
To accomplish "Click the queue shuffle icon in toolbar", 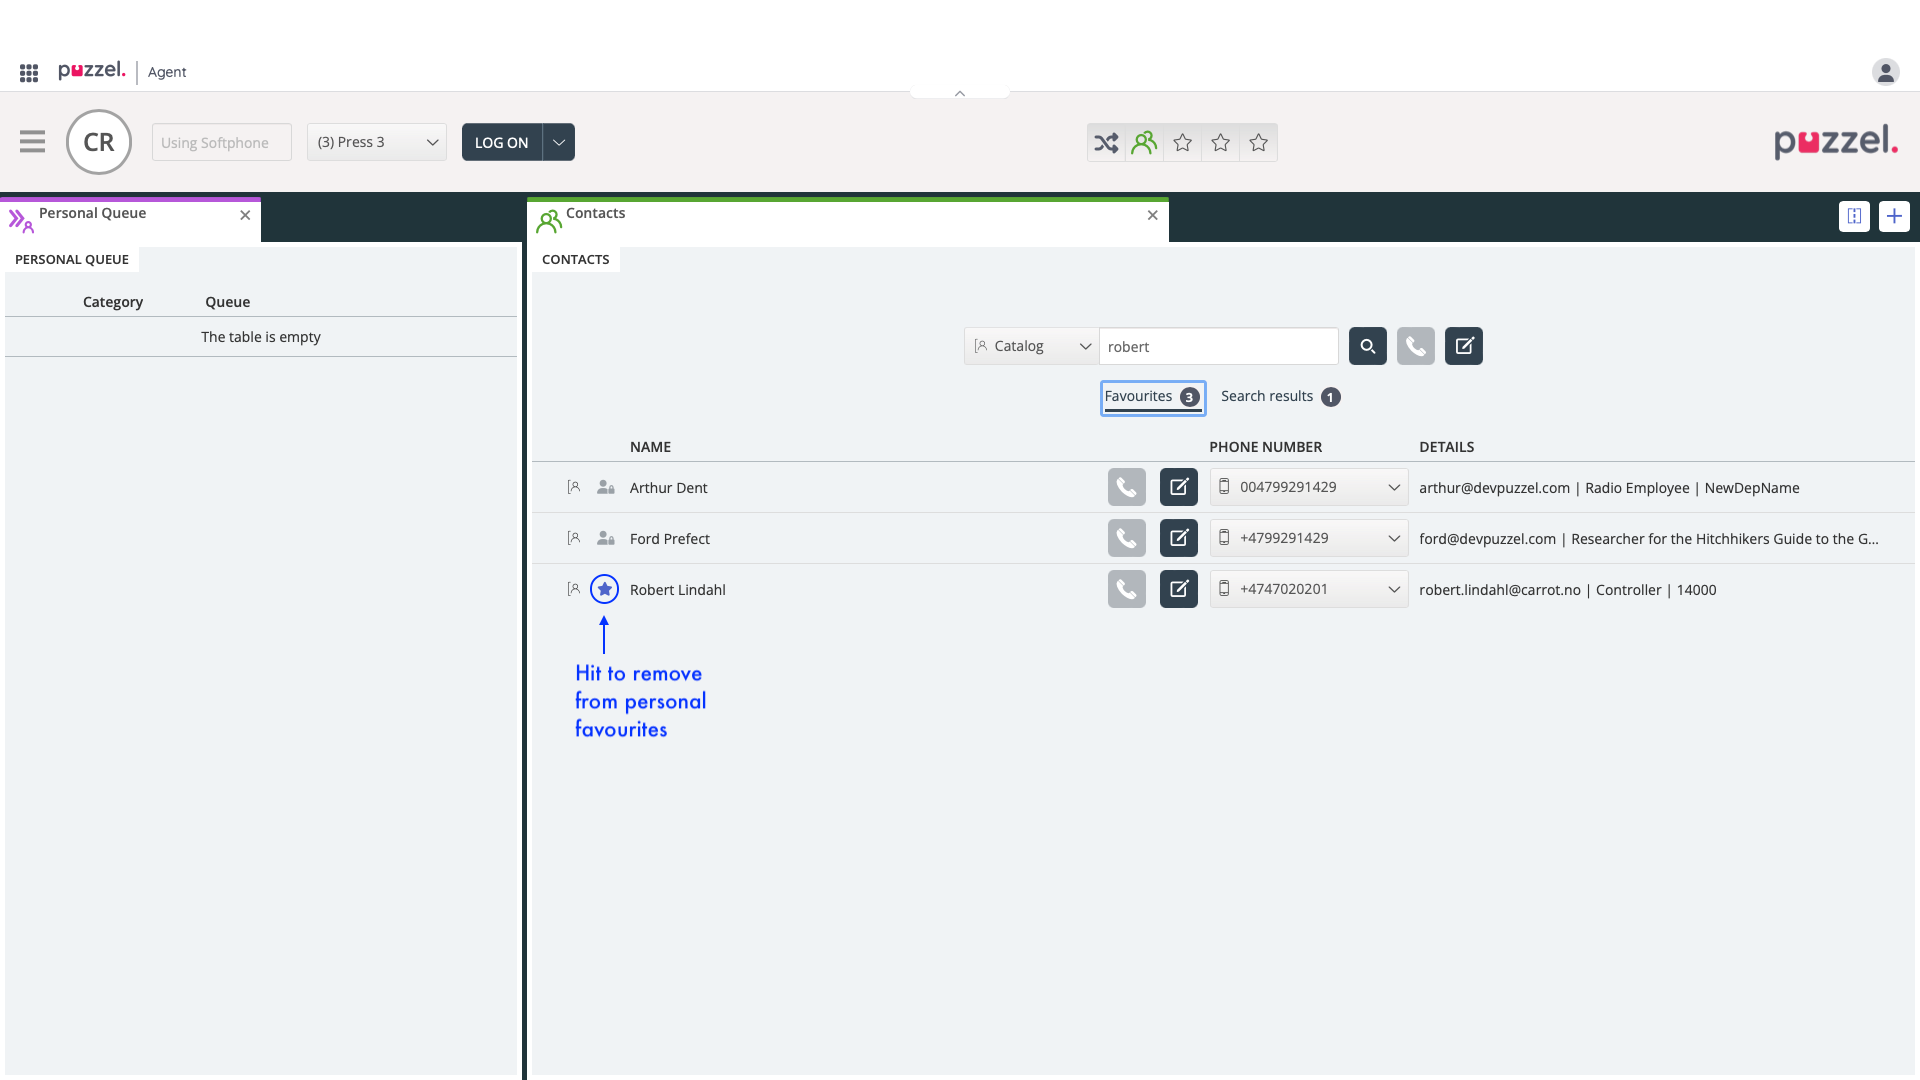I will tap(1106, 143).
